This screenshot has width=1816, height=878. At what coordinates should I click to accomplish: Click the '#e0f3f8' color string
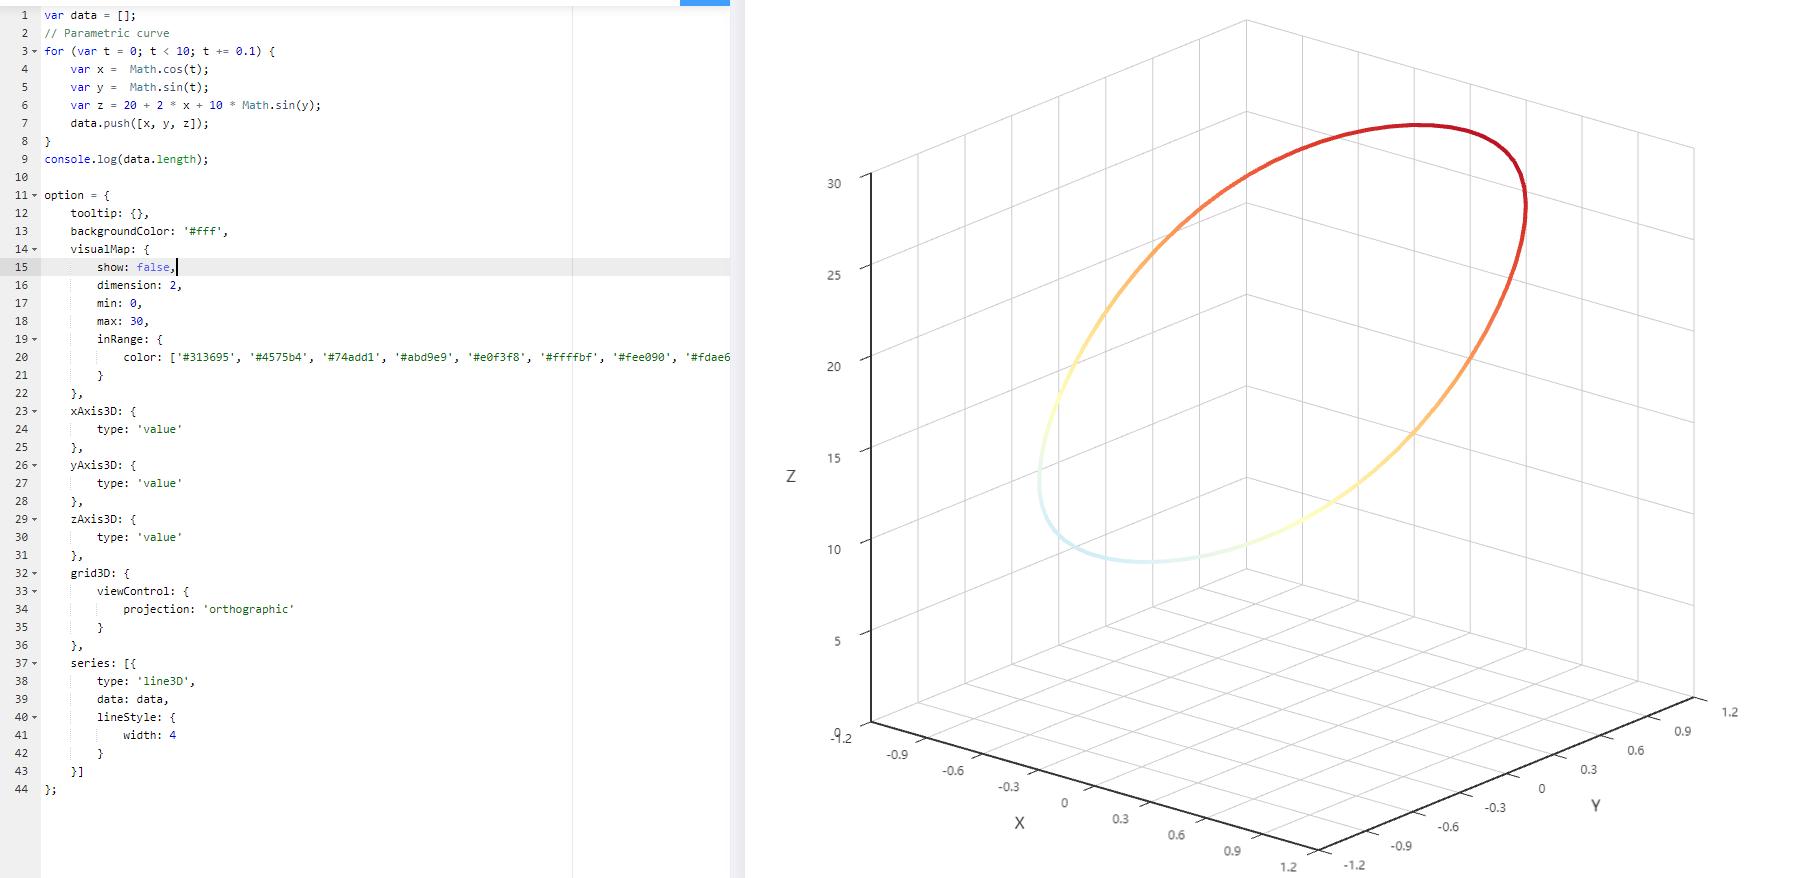click(x=497, y=357)
